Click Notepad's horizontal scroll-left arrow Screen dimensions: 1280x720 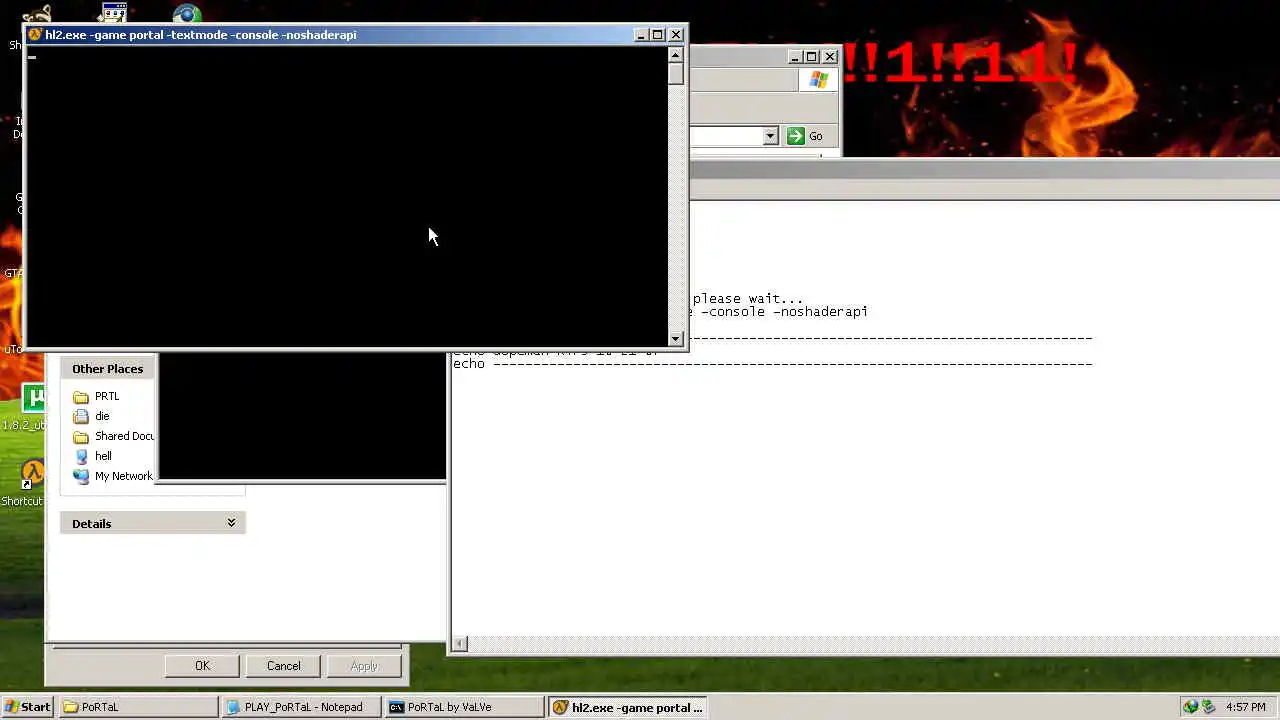click(460, 645)
